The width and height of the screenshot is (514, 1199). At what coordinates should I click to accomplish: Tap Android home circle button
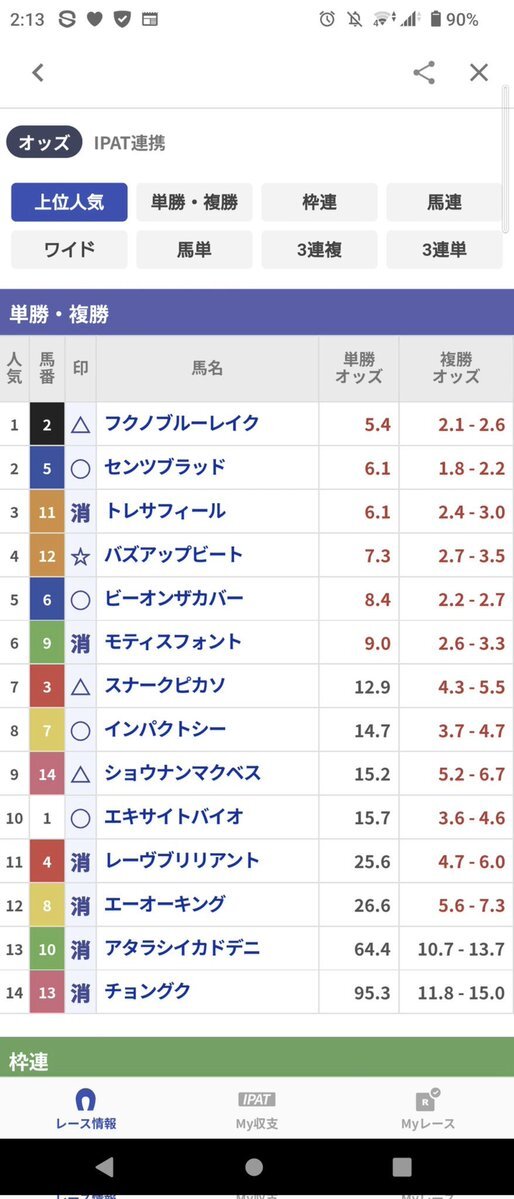(x=254, y=1167)
